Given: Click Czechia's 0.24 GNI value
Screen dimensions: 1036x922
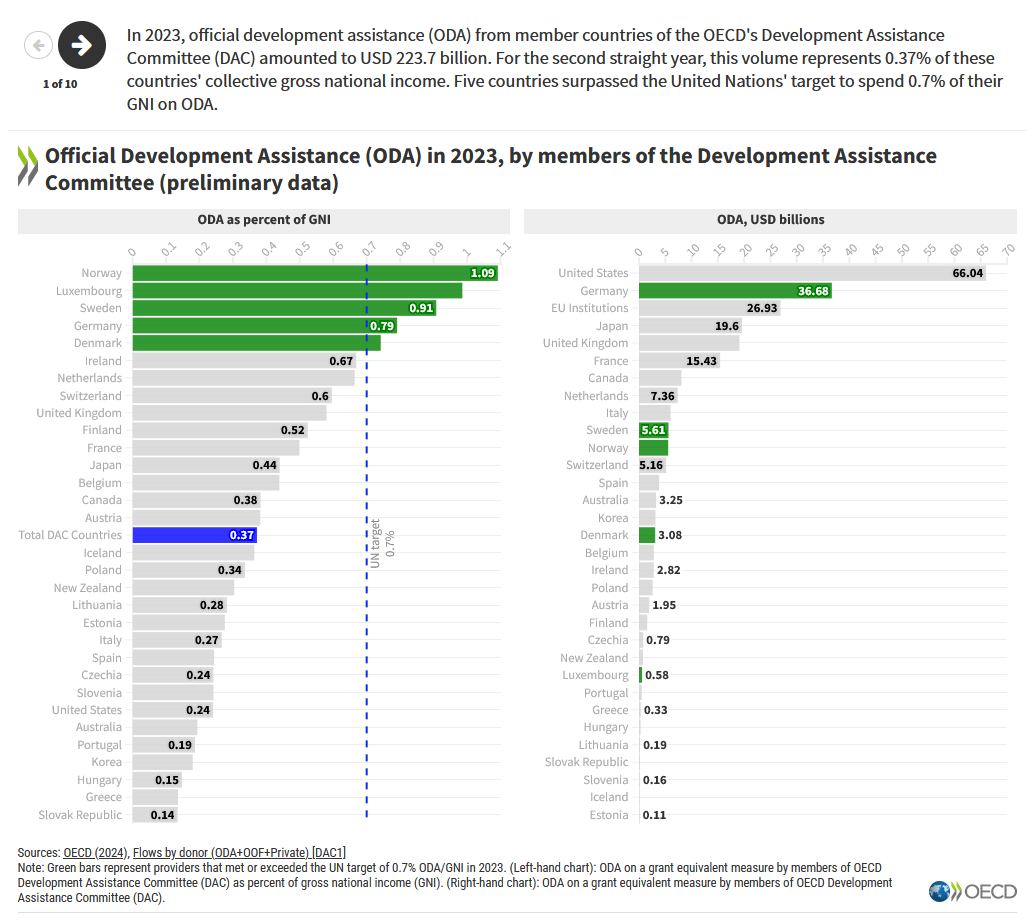Looking at the screenshot, I should pyautogui.click(x=198, y=675).
